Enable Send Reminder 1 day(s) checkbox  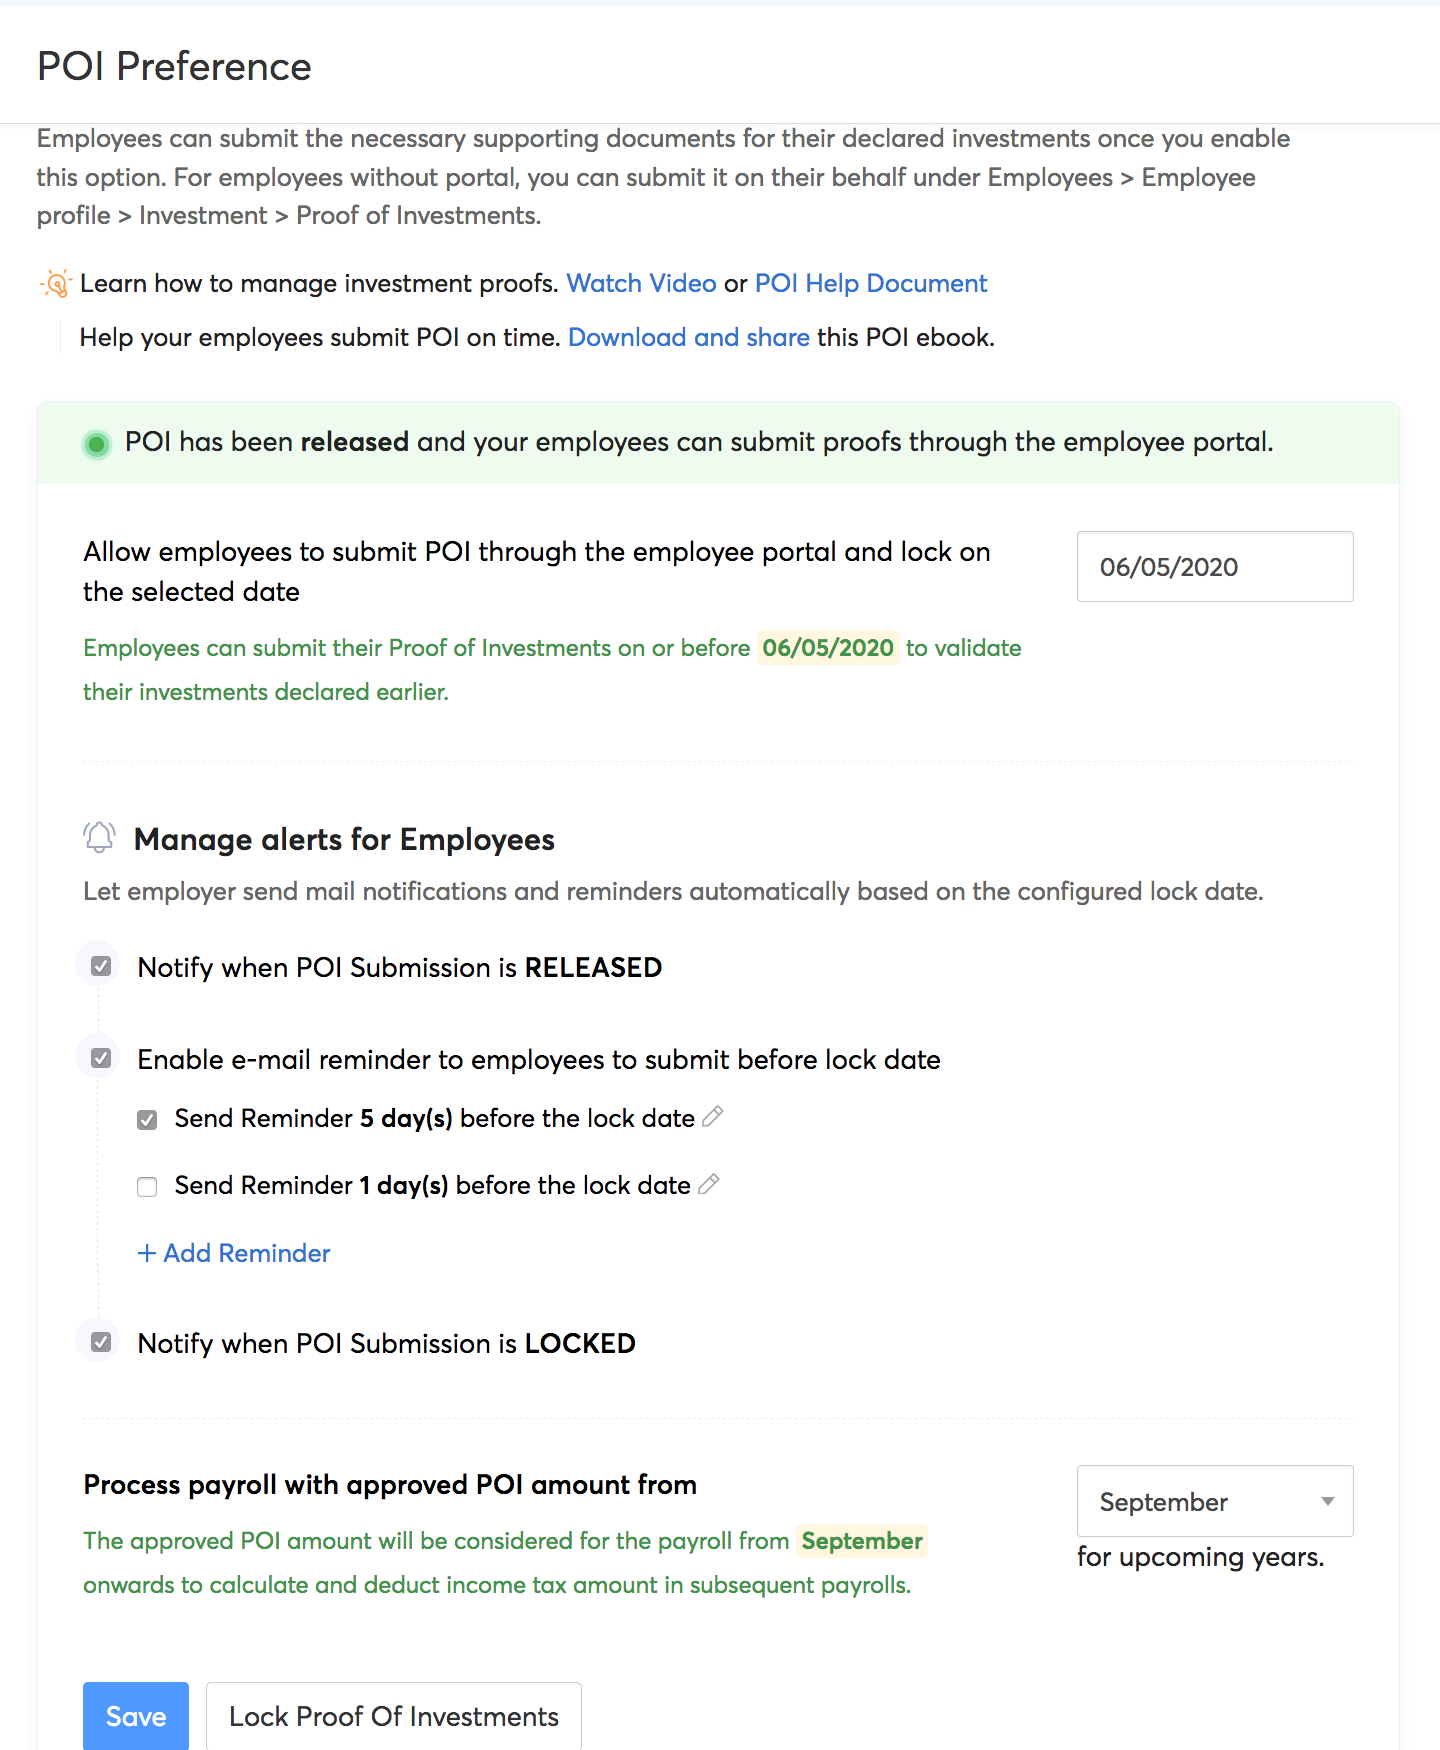coord(147,1187)
